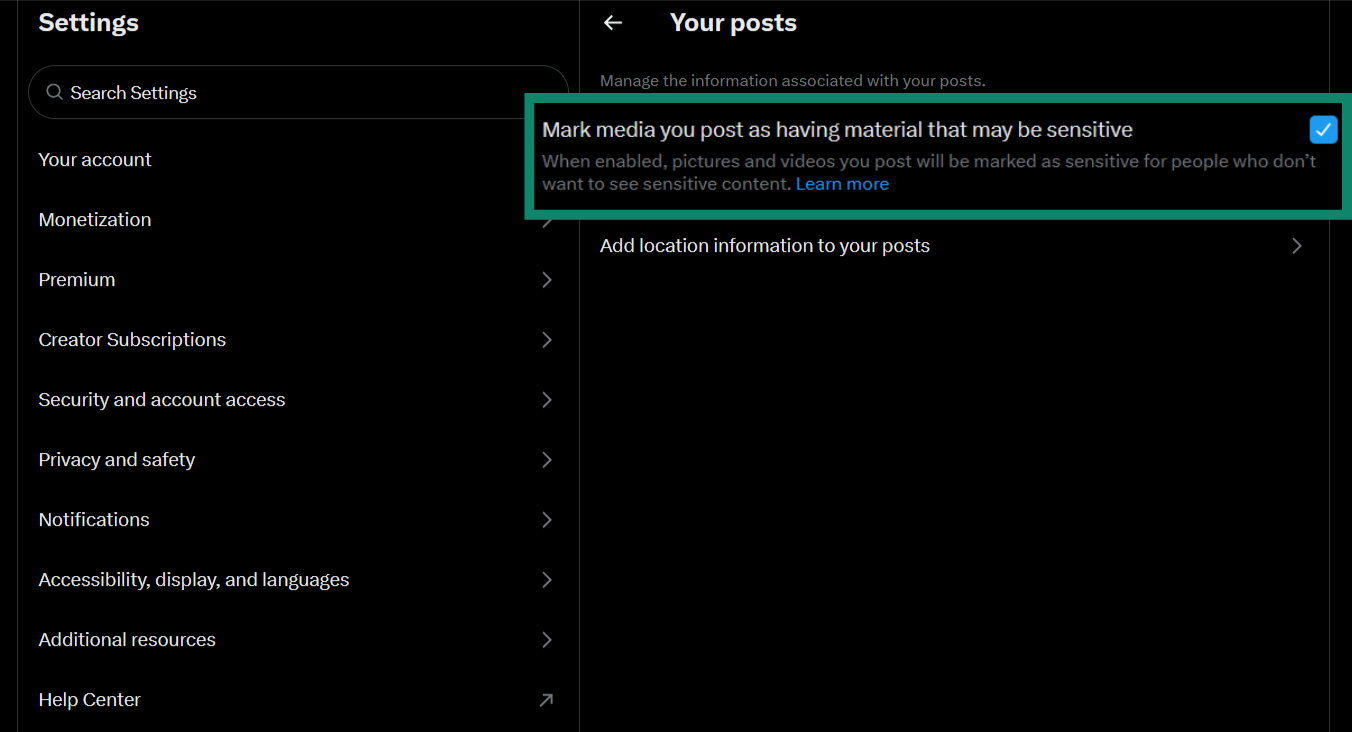
Task: Click the arrow next to Creator Subscriptions
Action: (547, 340)
